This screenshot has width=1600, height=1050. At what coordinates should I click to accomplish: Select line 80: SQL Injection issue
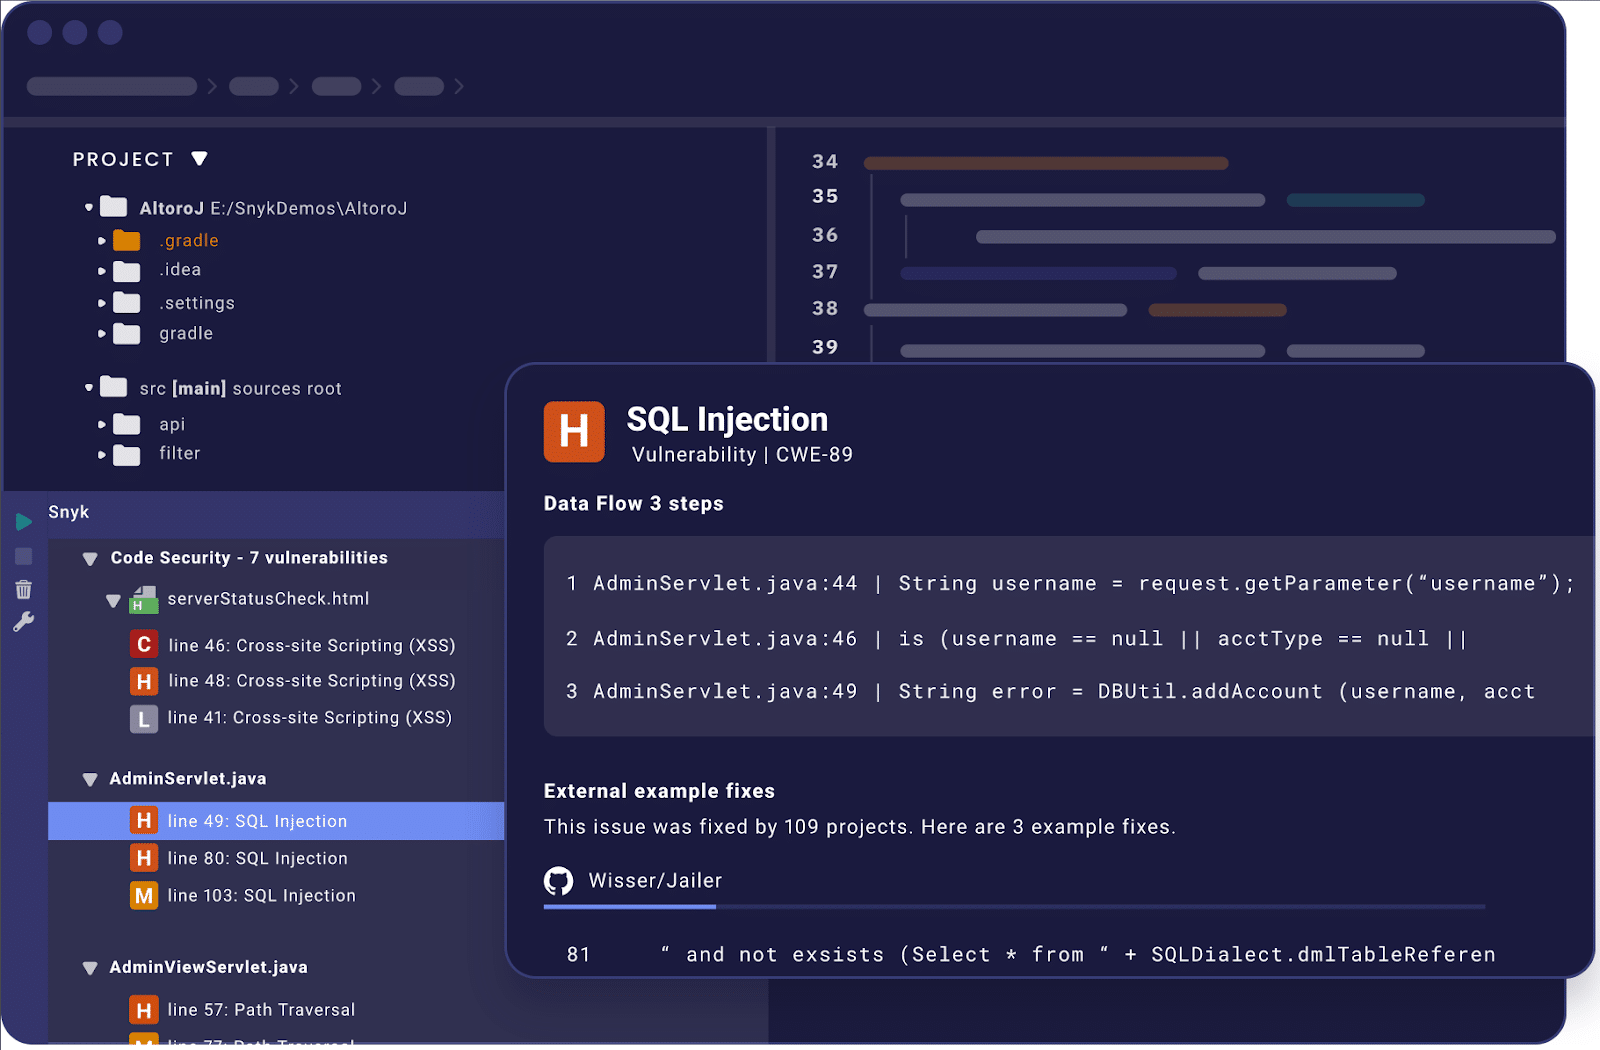coord(258,858)
